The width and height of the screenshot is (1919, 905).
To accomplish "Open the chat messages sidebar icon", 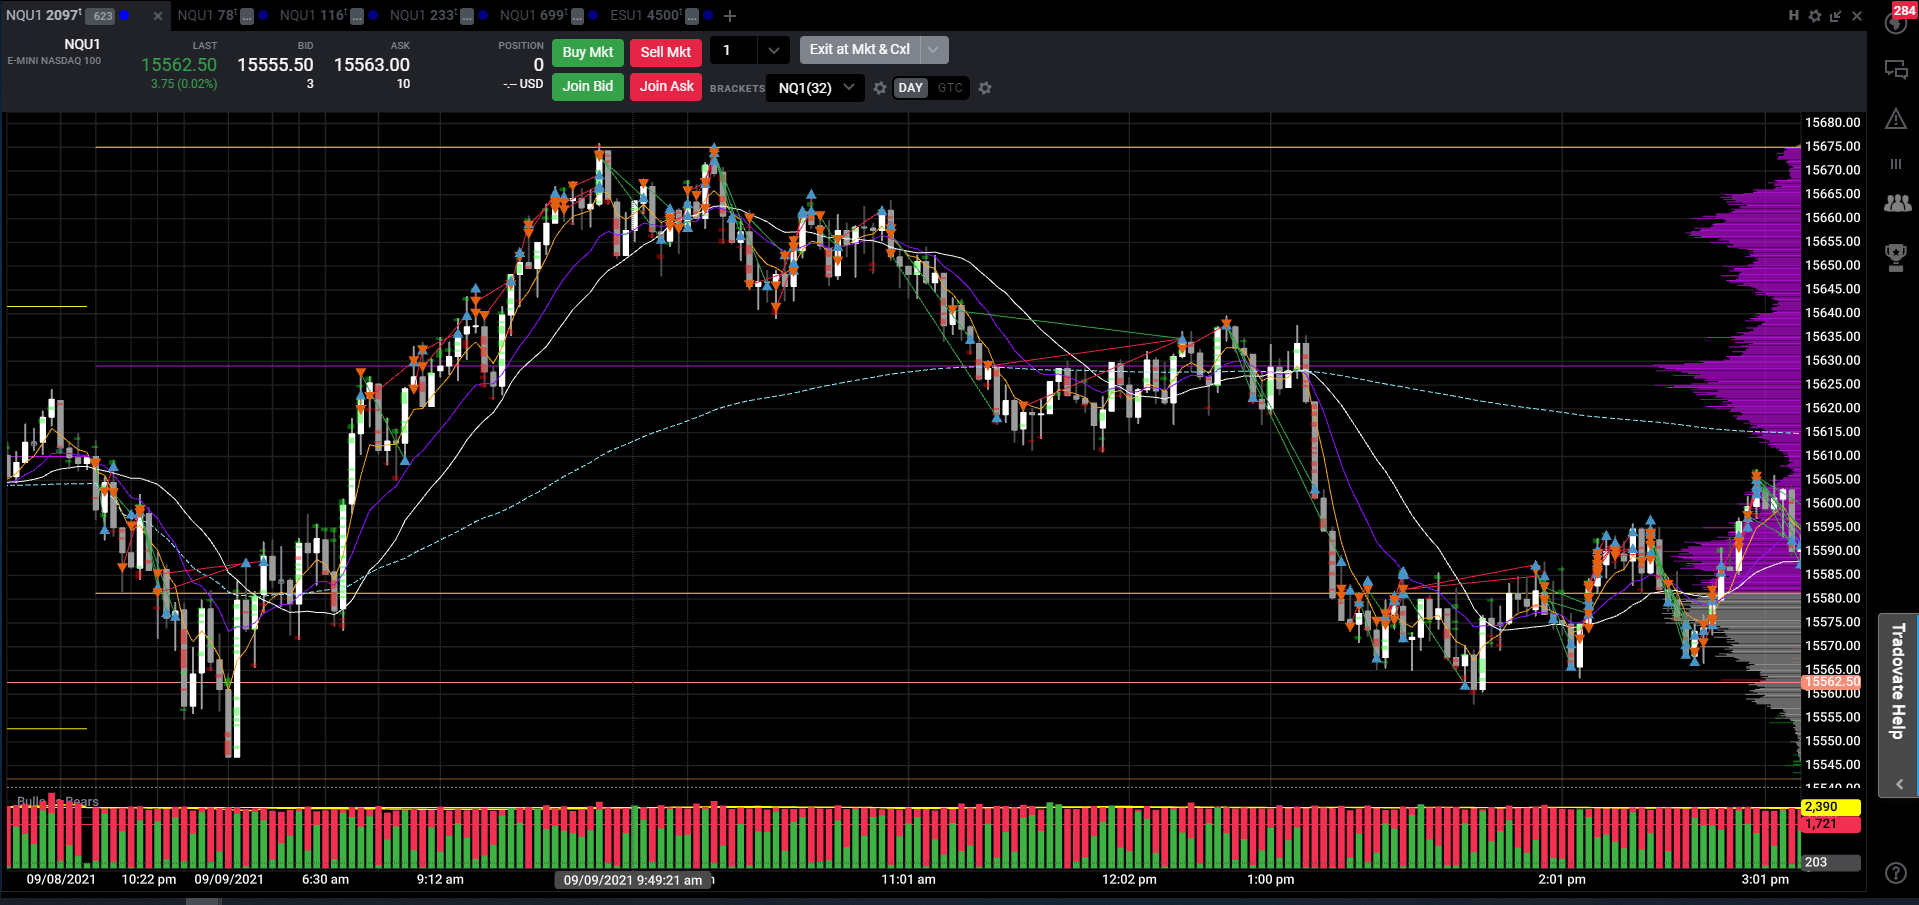I will 1896,69.
